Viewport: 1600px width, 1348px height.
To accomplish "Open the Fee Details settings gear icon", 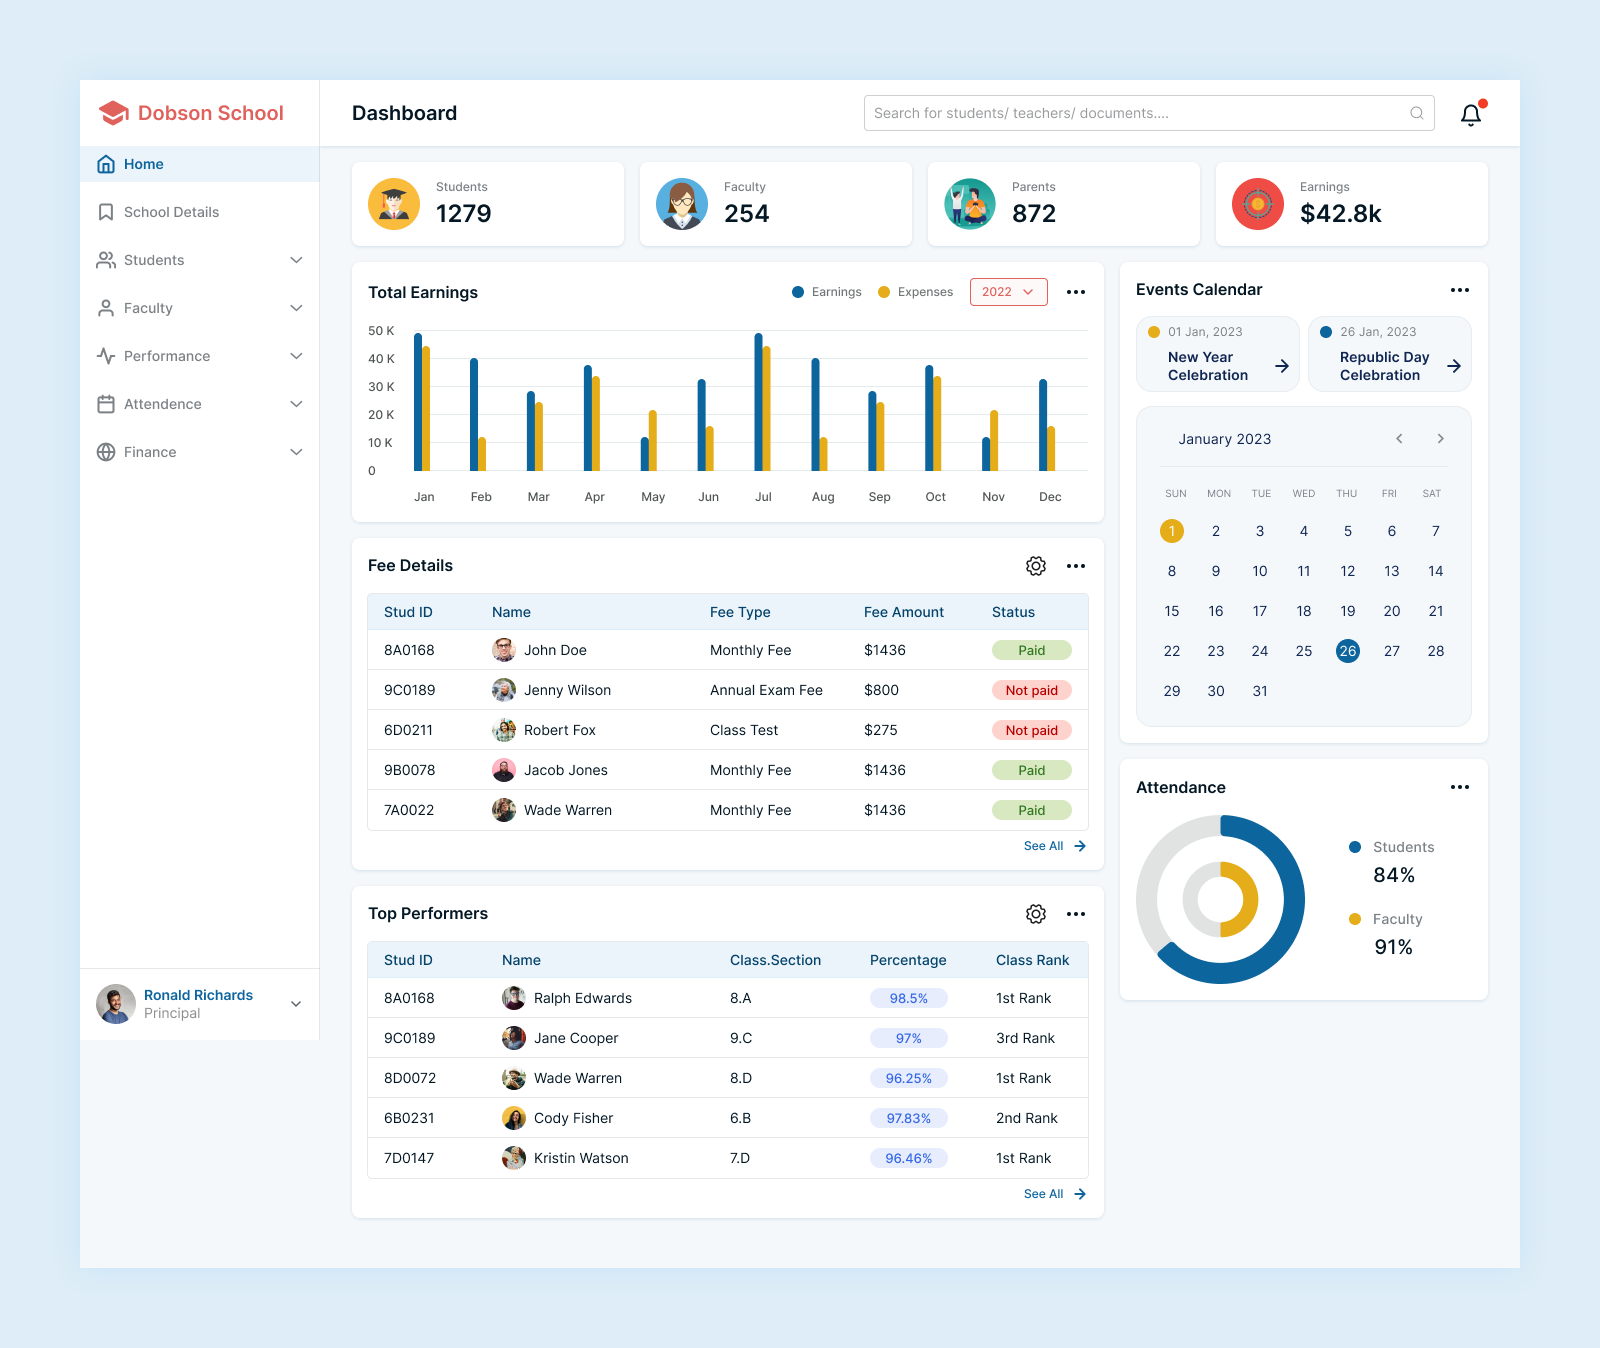I will 1035,566.
